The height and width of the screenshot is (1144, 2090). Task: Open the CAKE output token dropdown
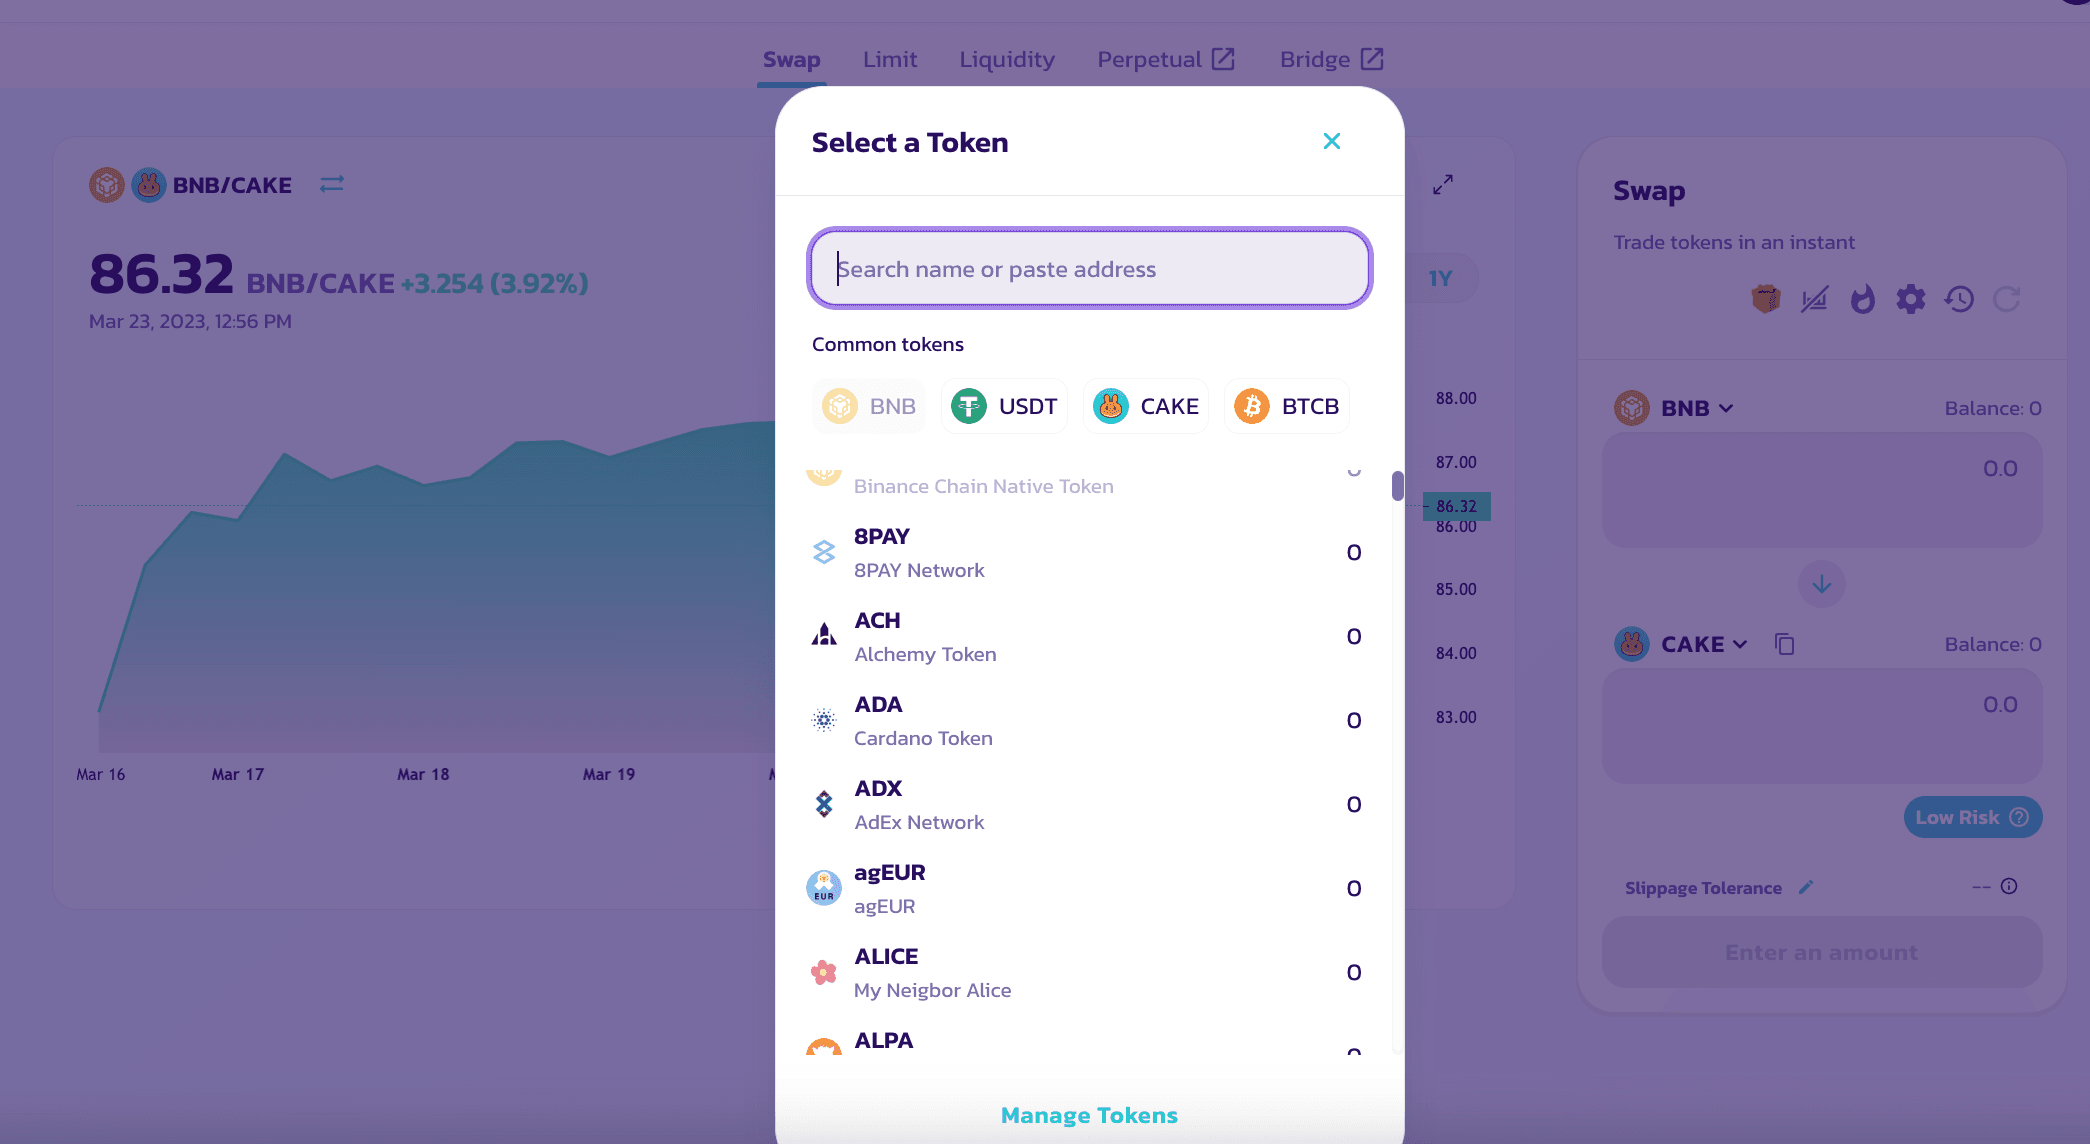point(1682,644)
